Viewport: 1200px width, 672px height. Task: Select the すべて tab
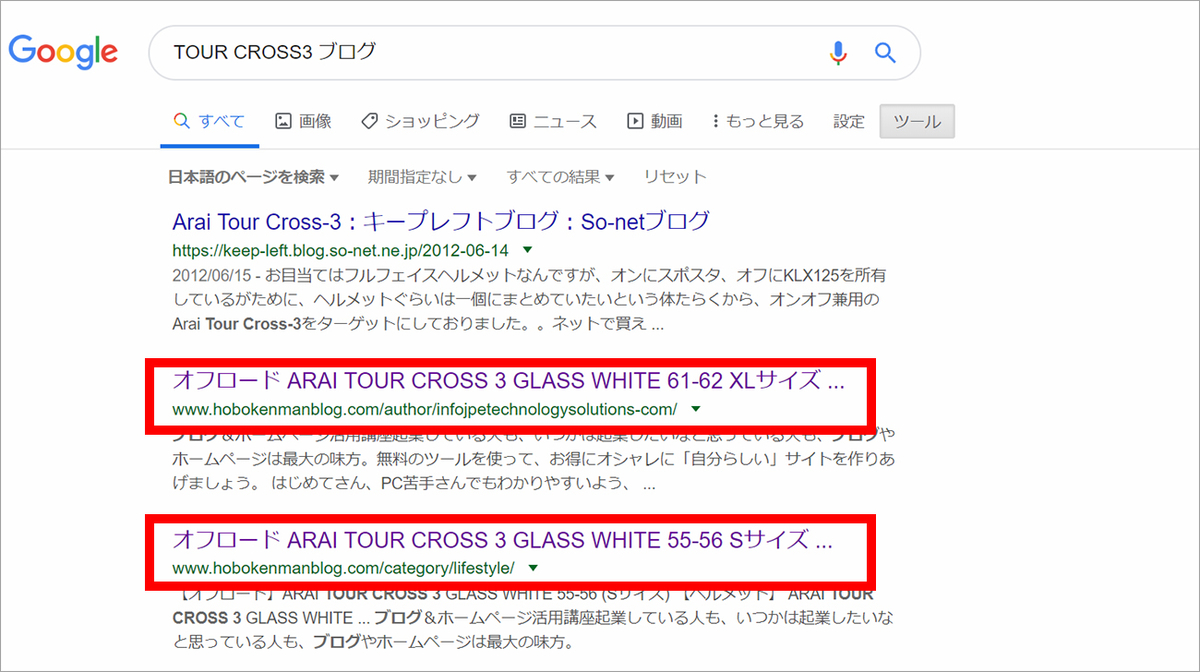[x=209, y=121]
